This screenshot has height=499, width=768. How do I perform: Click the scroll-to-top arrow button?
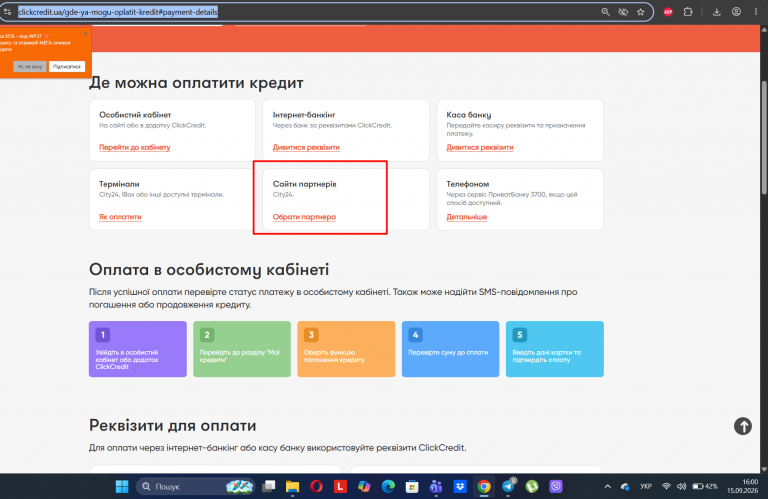pos(743,426)
